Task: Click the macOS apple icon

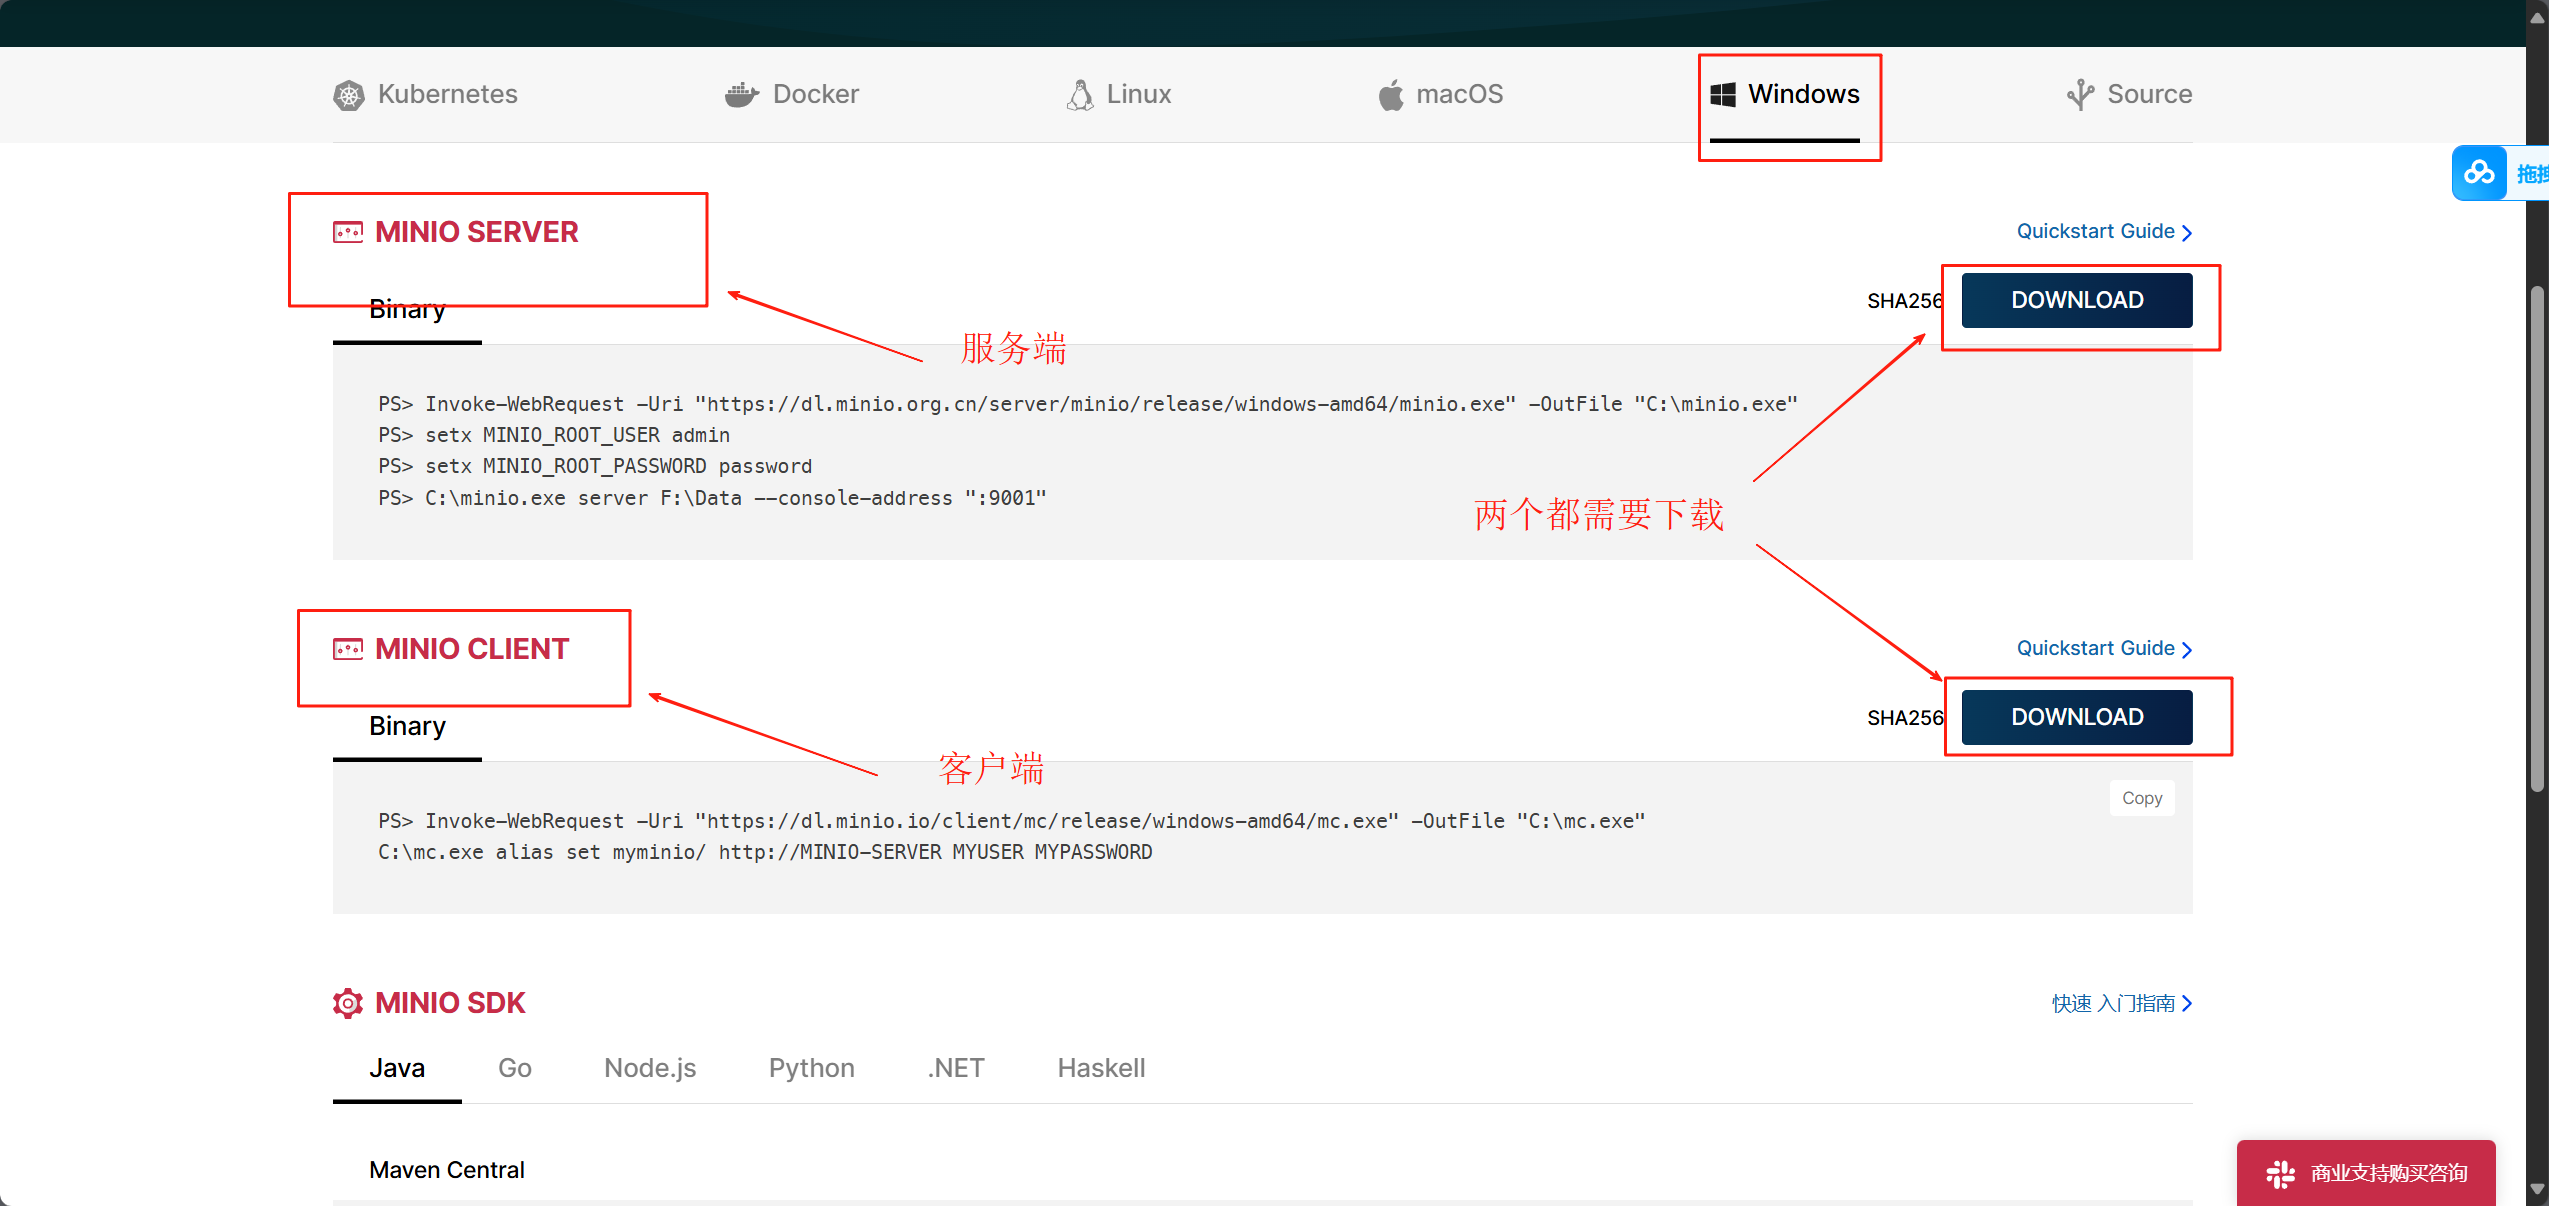Action: [1391, 95]
